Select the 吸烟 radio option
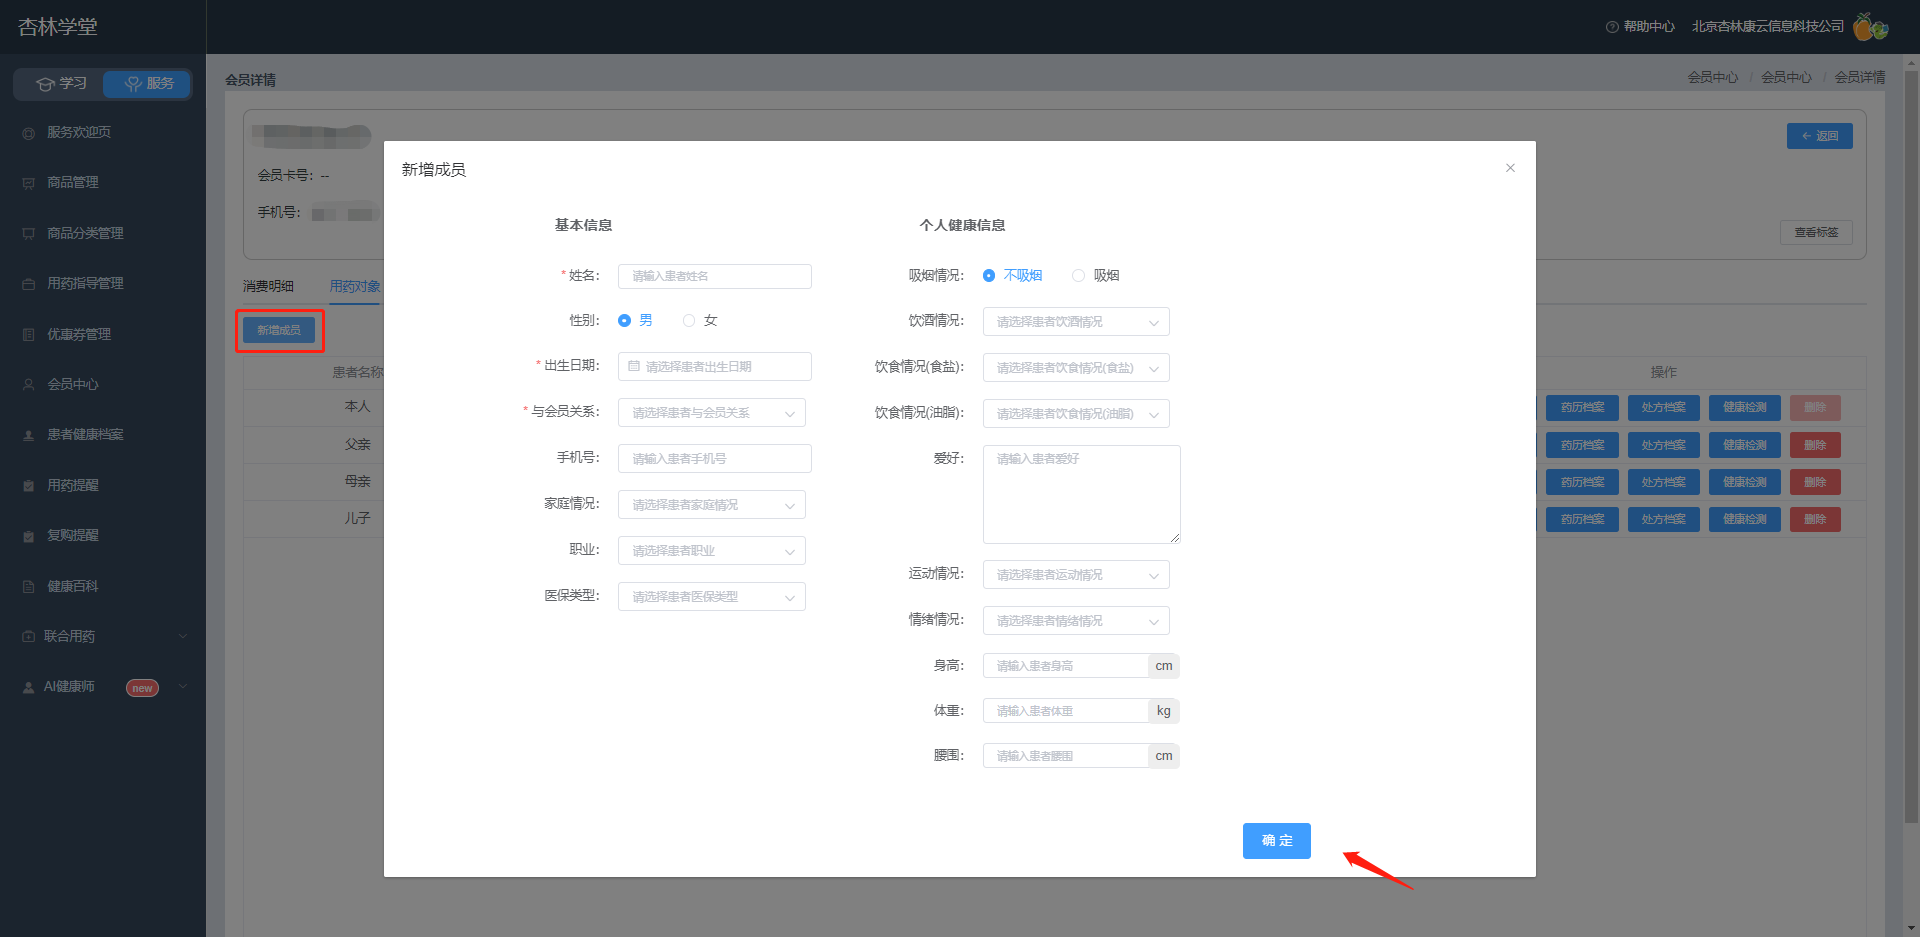The image size is (1920, 937). 1078,276
